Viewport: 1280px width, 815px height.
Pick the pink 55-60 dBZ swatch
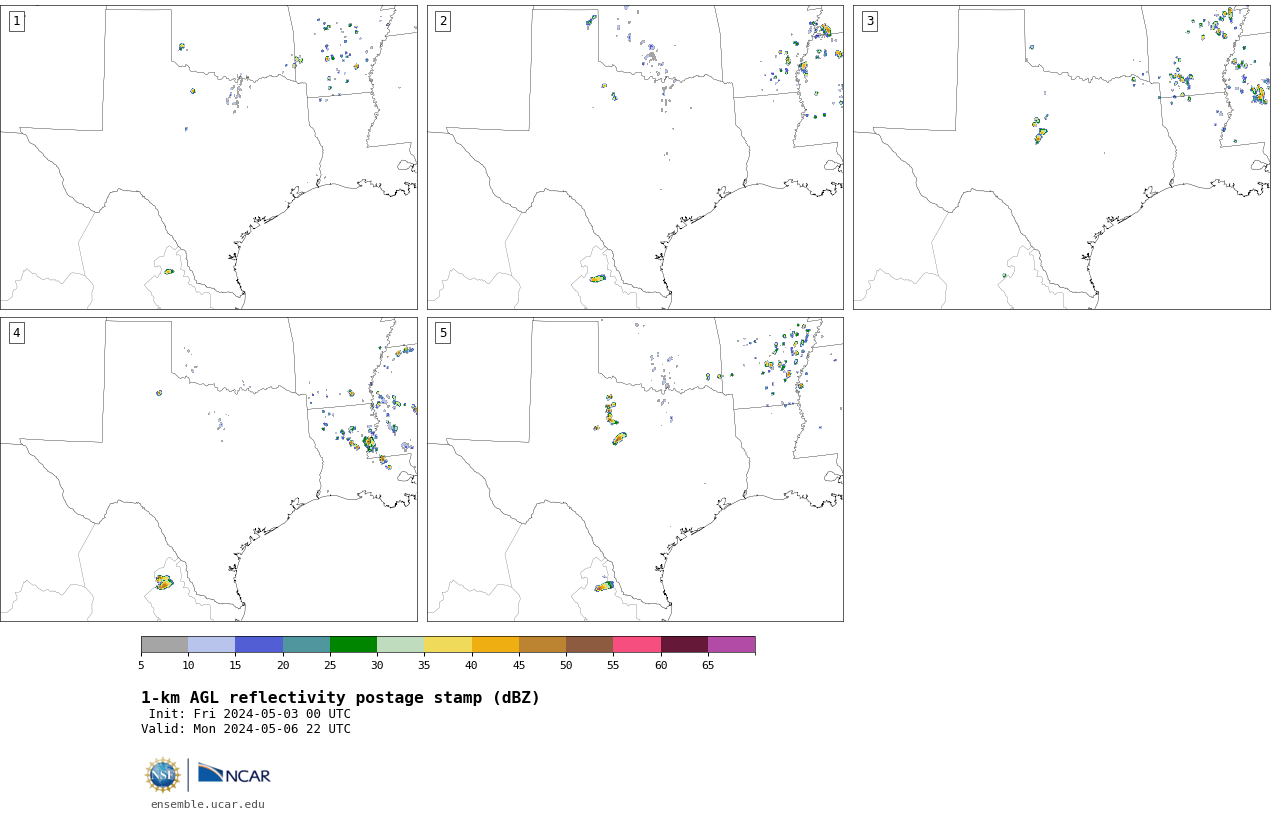point(637,644)
